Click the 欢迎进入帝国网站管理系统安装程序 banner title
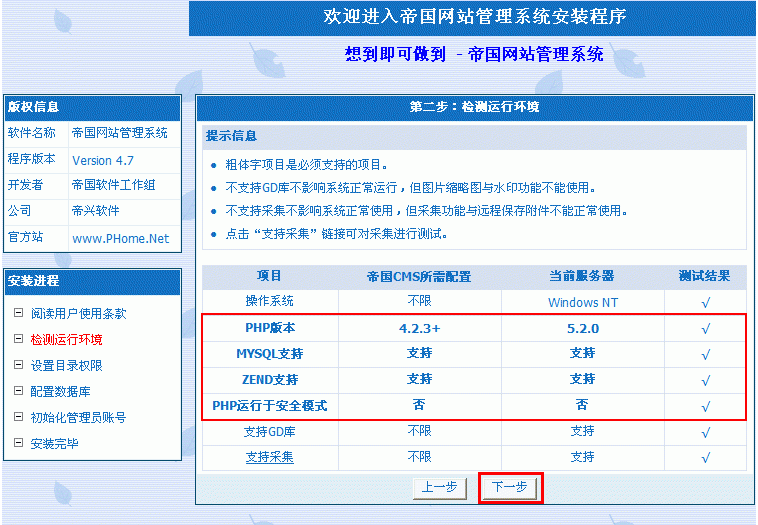Image resolution: width=758 pixels, height=525 pixels. pyautogui.click(x=475, y=16)
